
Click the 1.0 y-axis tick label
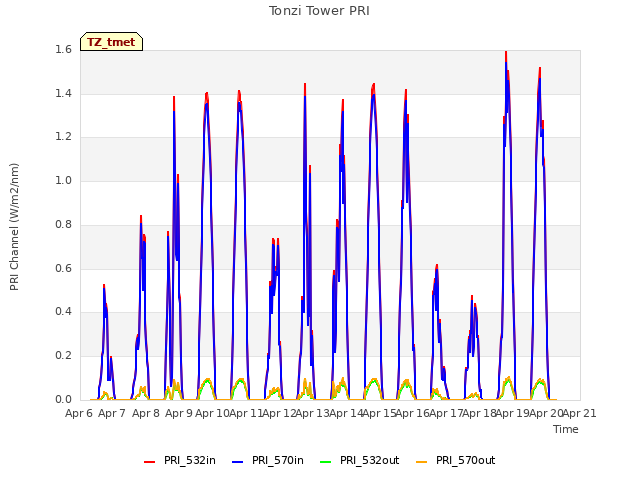[x=63, y=181]
